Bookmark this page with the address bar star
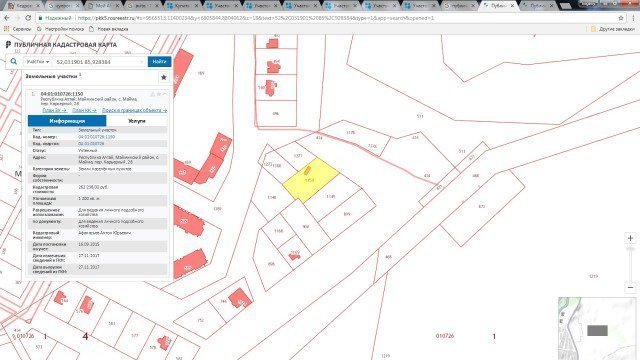The image size is (640, 360). (621, 18)
